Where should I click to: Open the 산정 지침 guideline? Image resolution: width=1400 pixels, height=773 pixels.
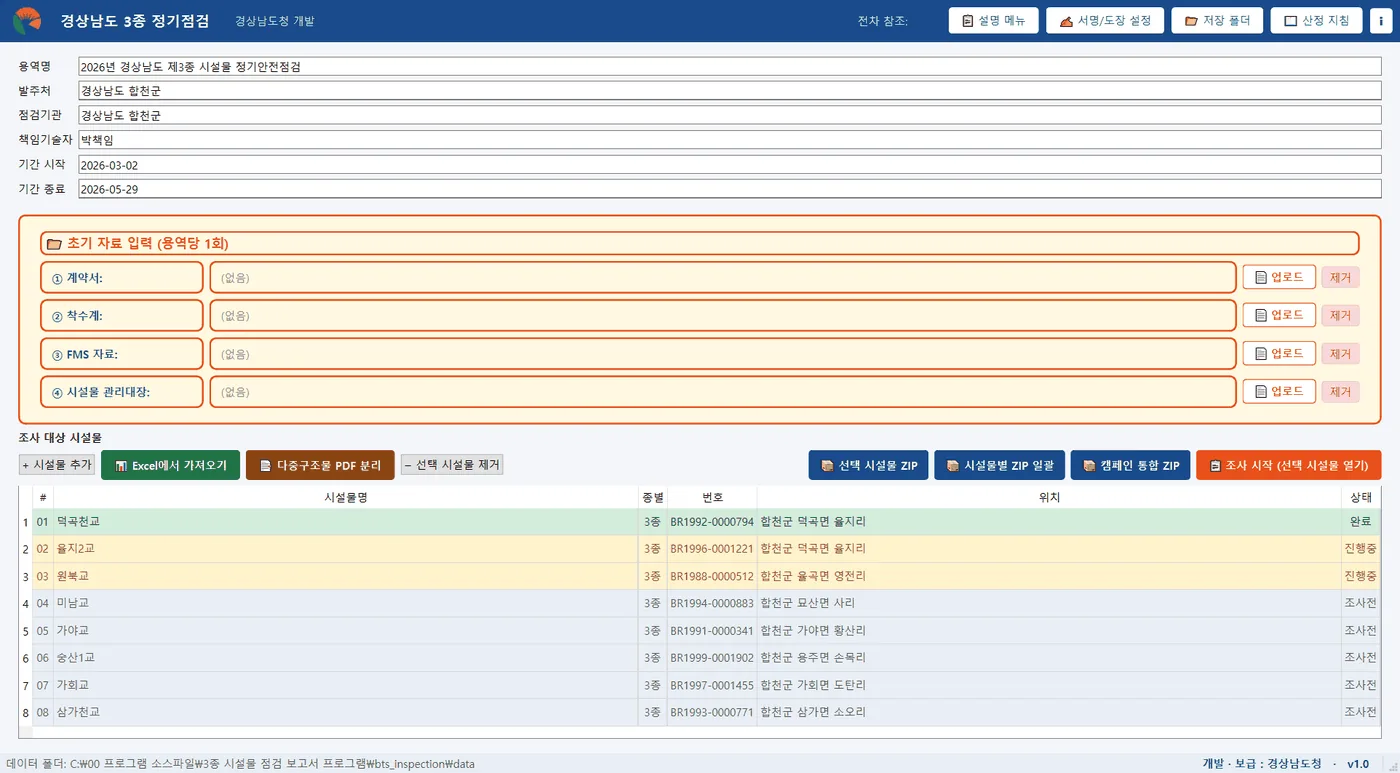click(x=1317, y=21)
